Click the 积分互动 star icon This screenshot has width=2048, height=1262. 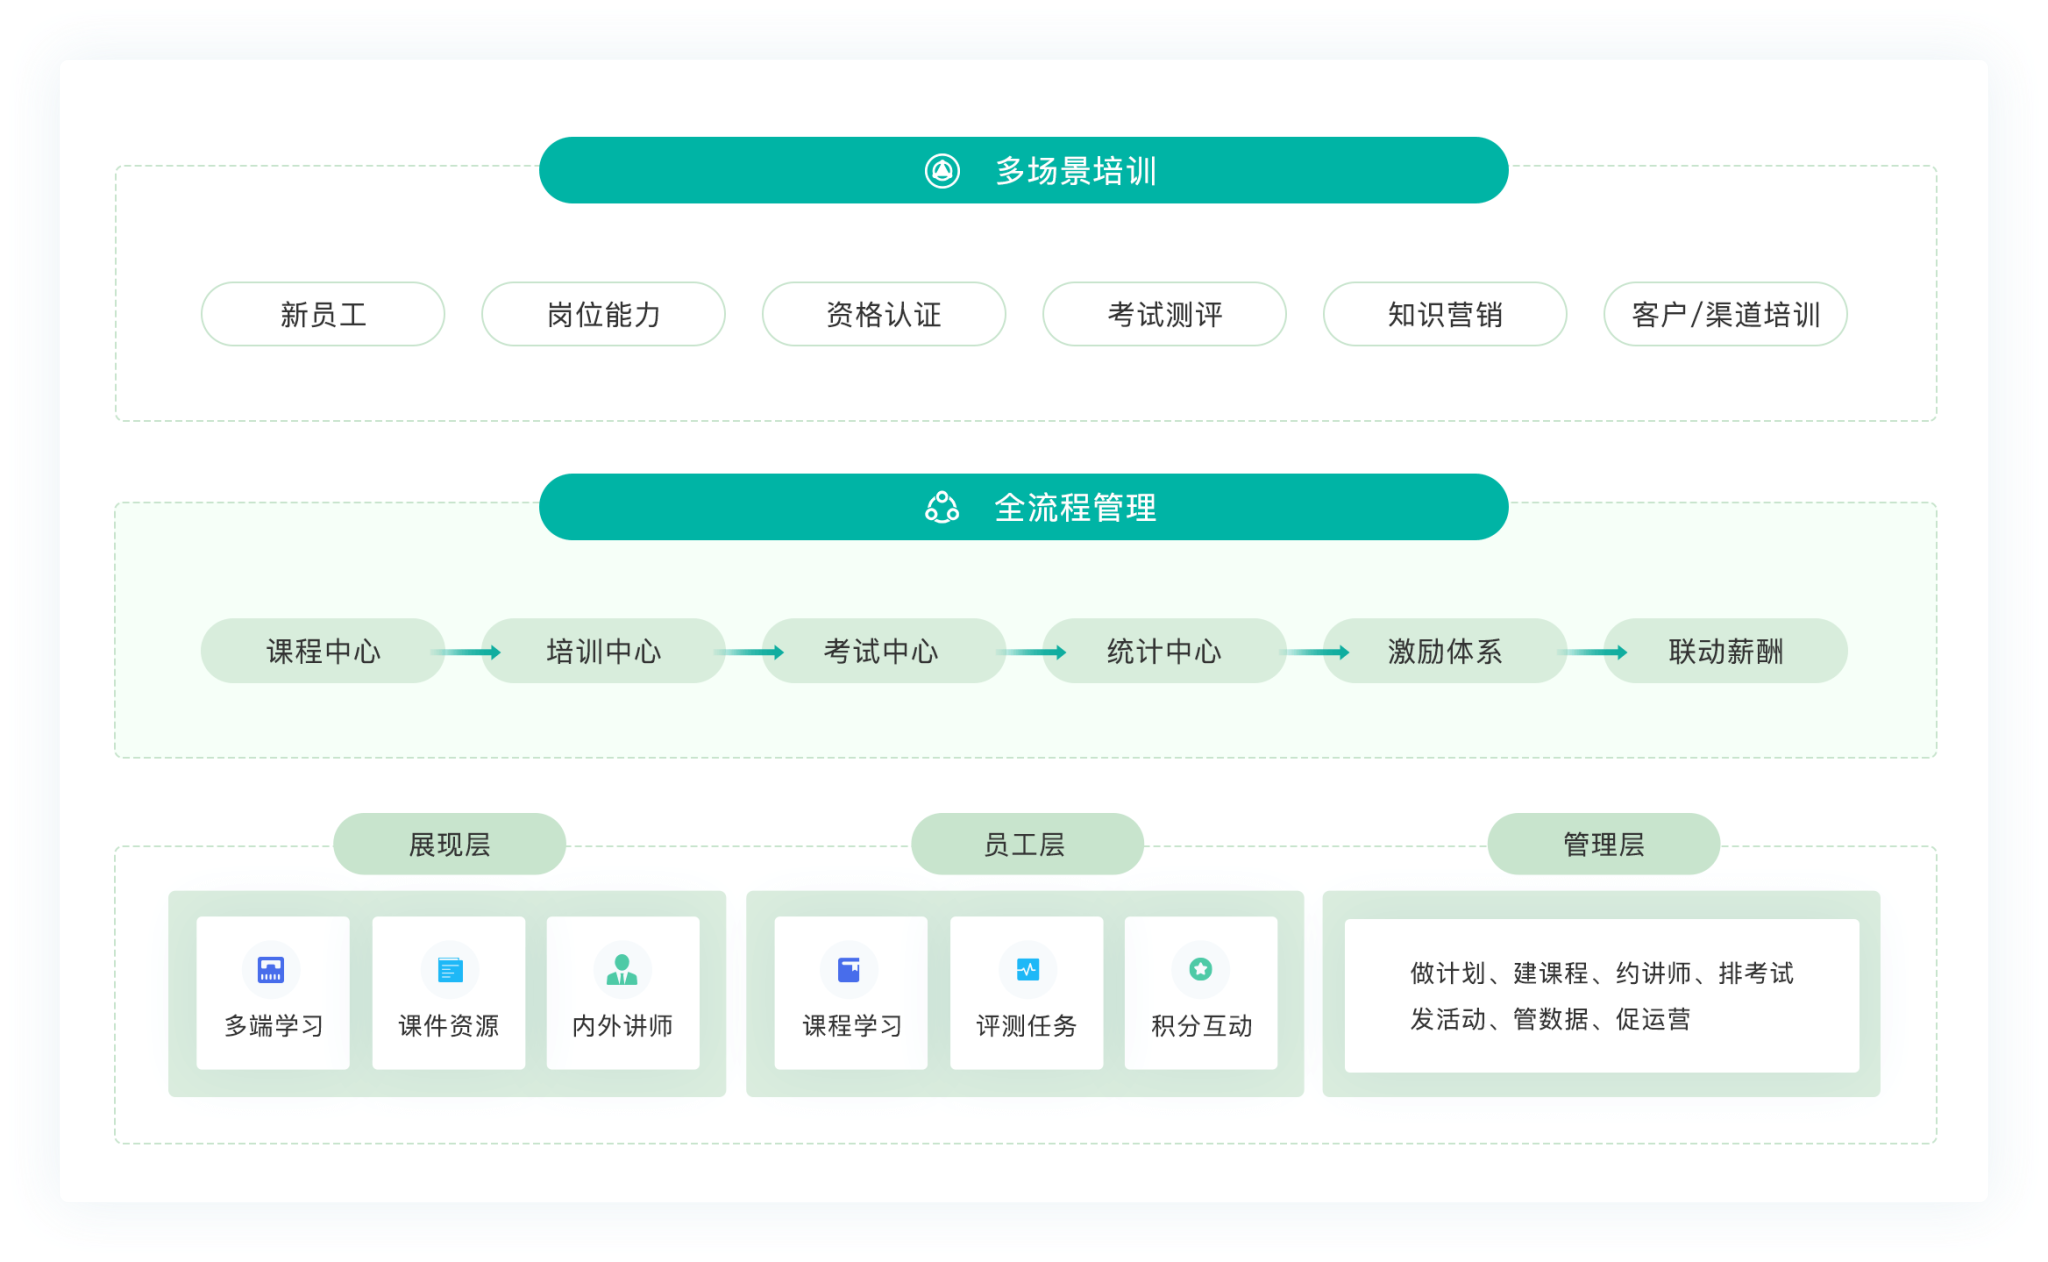click(x=1201, y=969)
